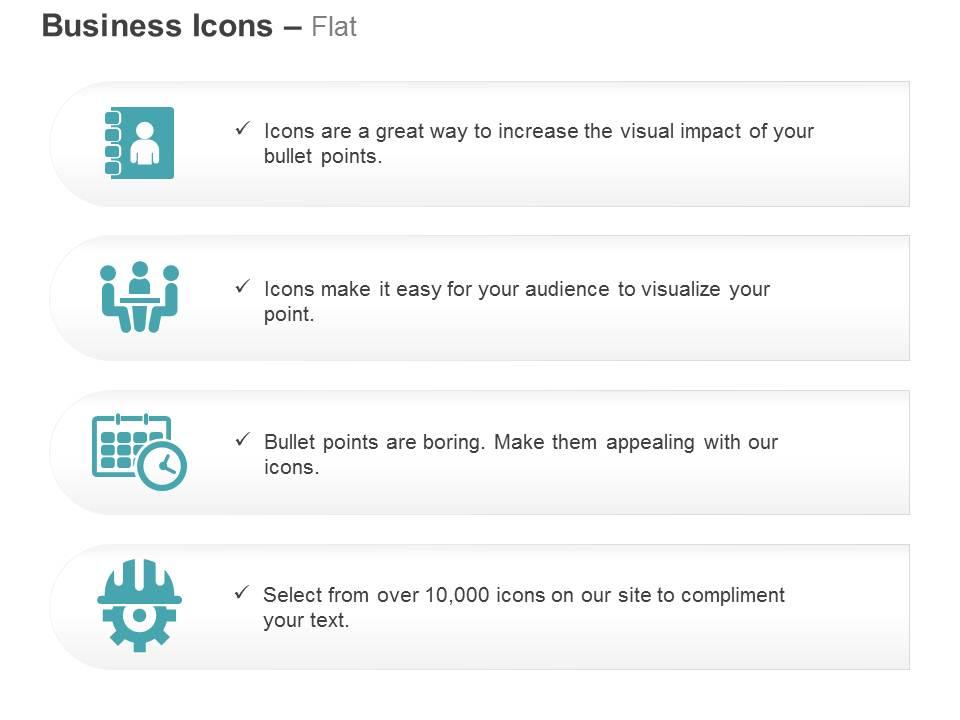Click the person silhouette in the address book
This screenshot has height=720, width=960.
pyautogui.click(x=145, y=143)
